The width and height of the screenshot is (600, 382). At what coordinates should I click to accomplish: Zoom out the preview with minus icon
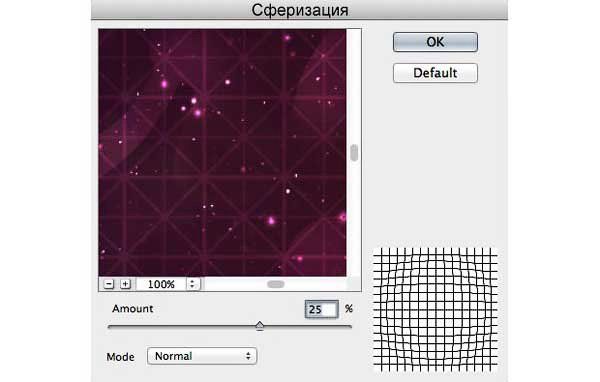coord(109,284)
